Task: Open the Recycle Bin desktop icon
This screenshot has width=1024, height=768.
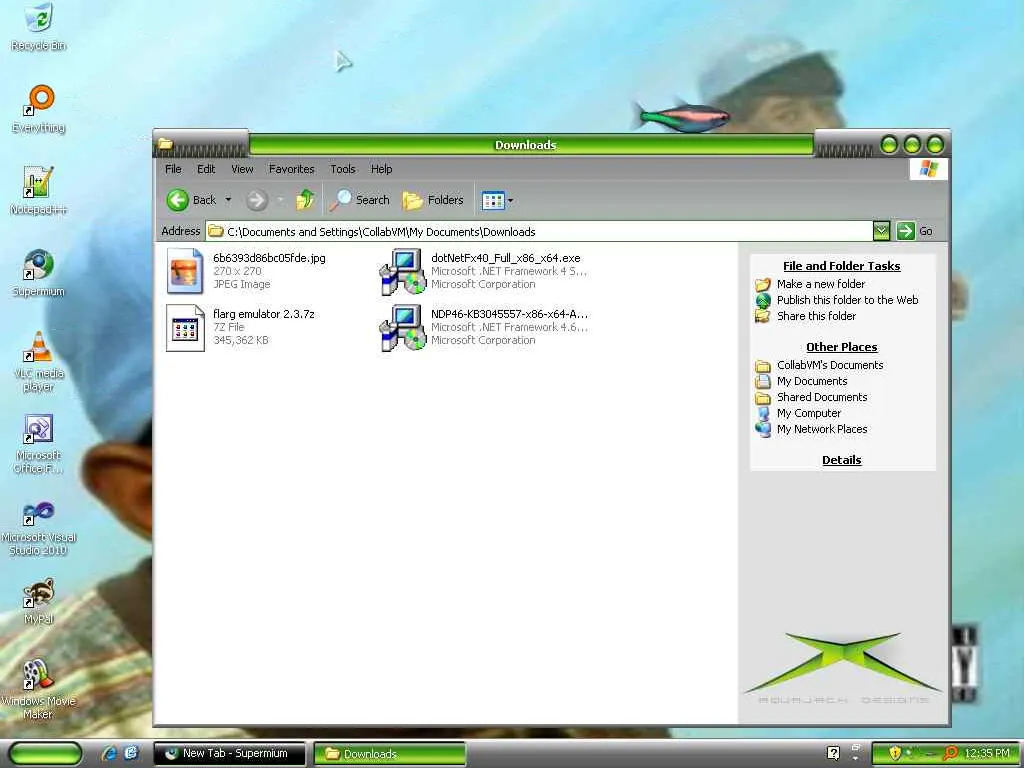Action: coord(39,27)
